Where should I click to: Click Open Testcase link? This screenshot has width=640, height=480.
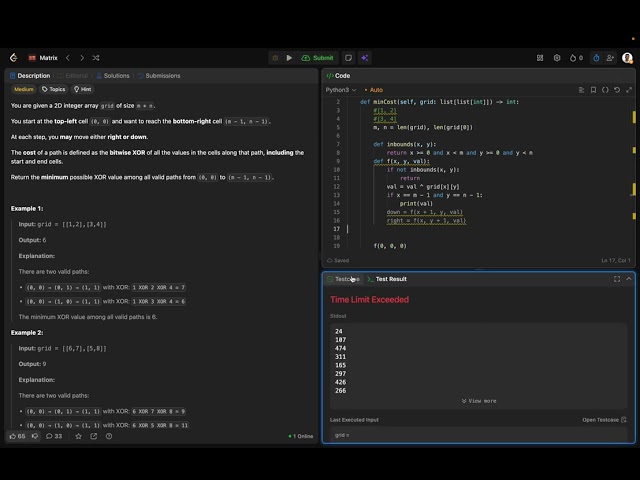pos(604,420)
